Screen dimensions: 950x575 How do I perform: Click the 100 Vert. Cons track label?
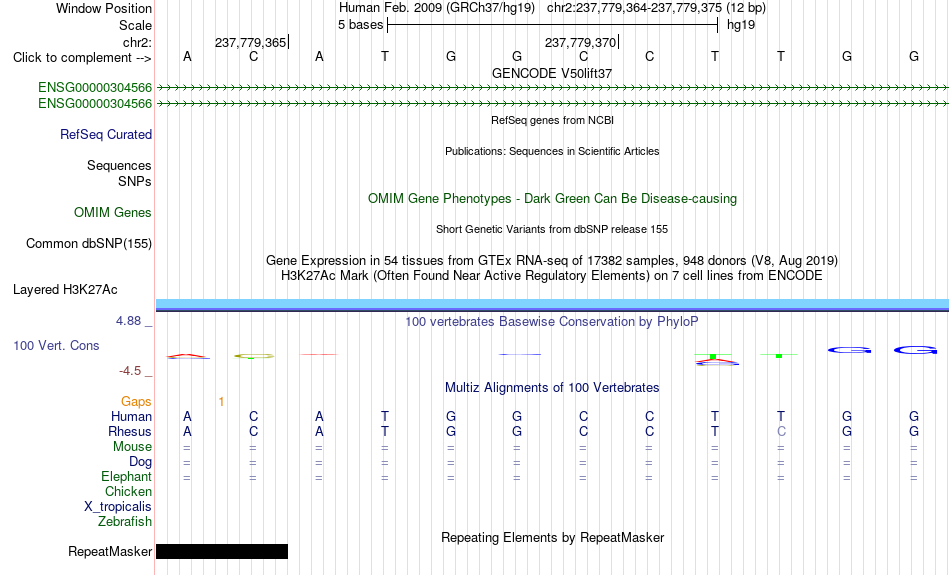pos(56,345)
